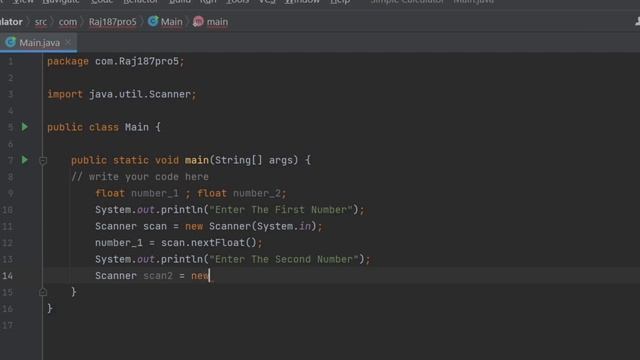
Task: Open the com breadcrumb
Action: pyautogui.click(x=68, y=22)
